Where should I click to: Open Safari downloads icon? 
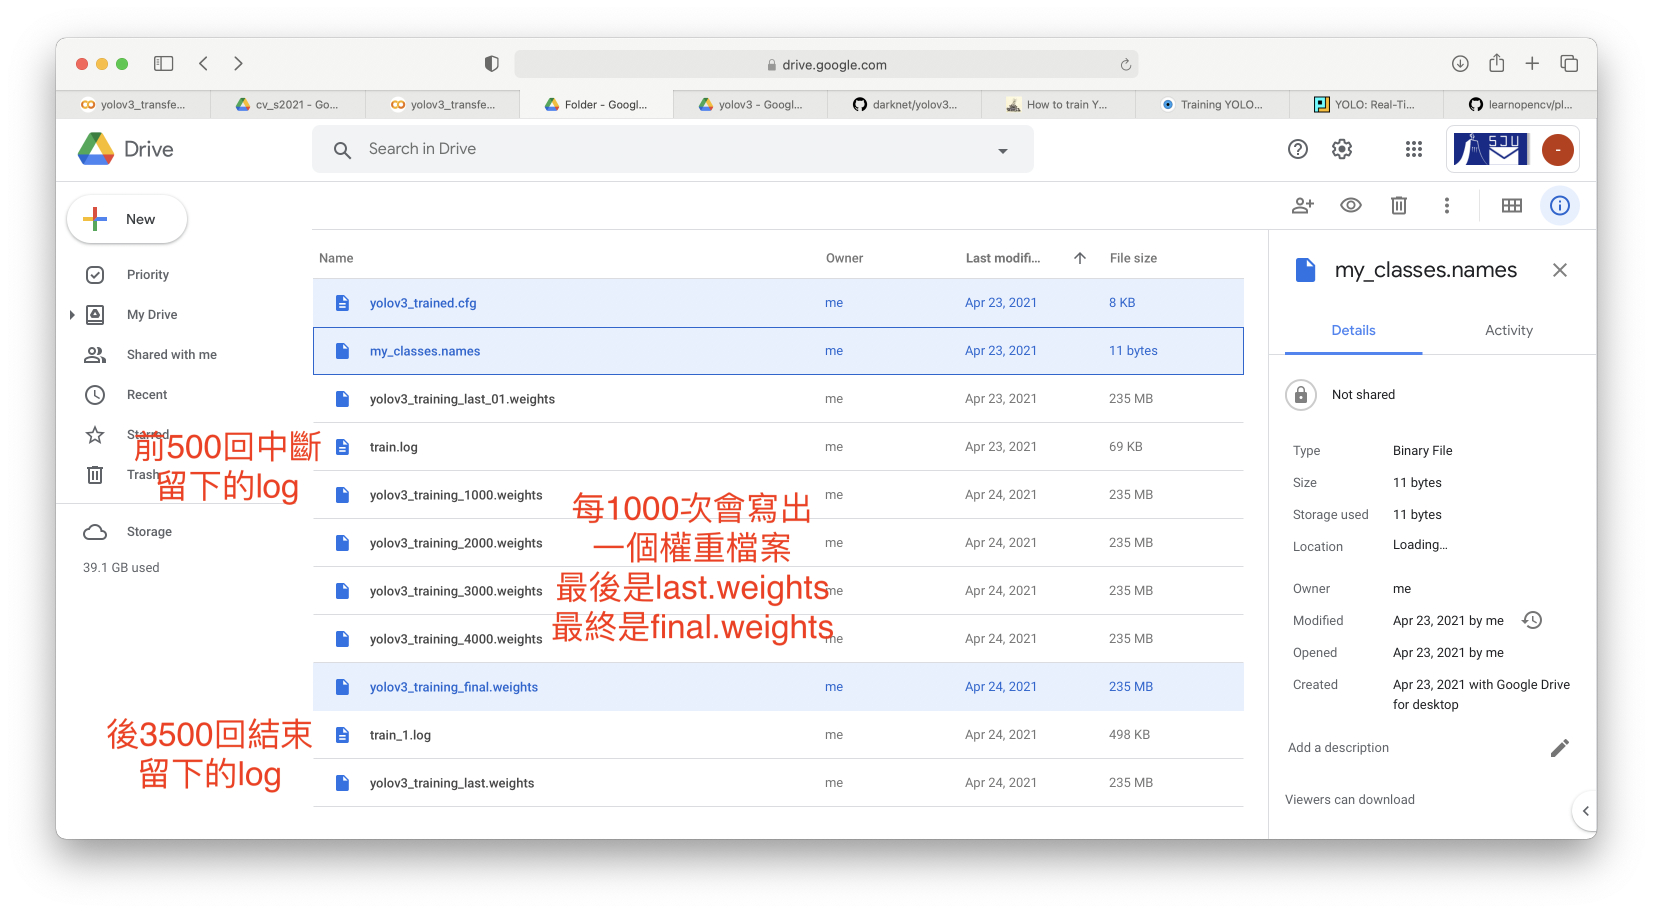click(x=1460, y=64)
